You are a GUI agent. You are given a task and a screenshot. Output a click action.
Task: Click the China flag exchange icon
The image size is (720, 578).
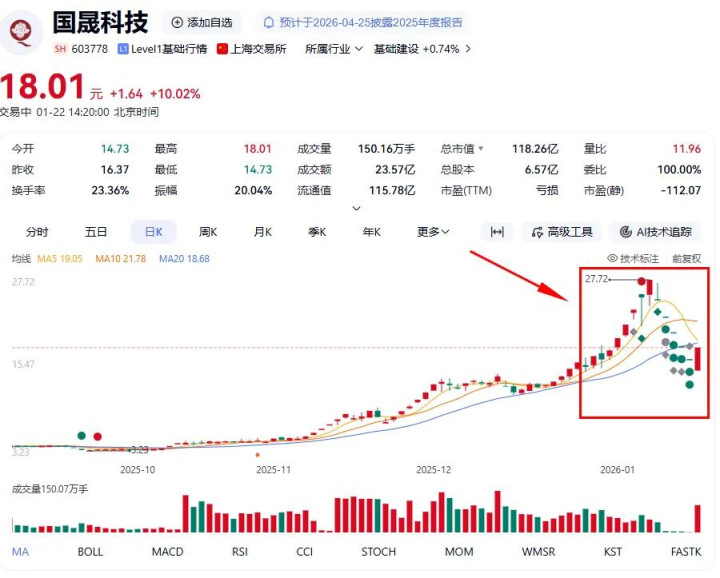tap(222, 49)
